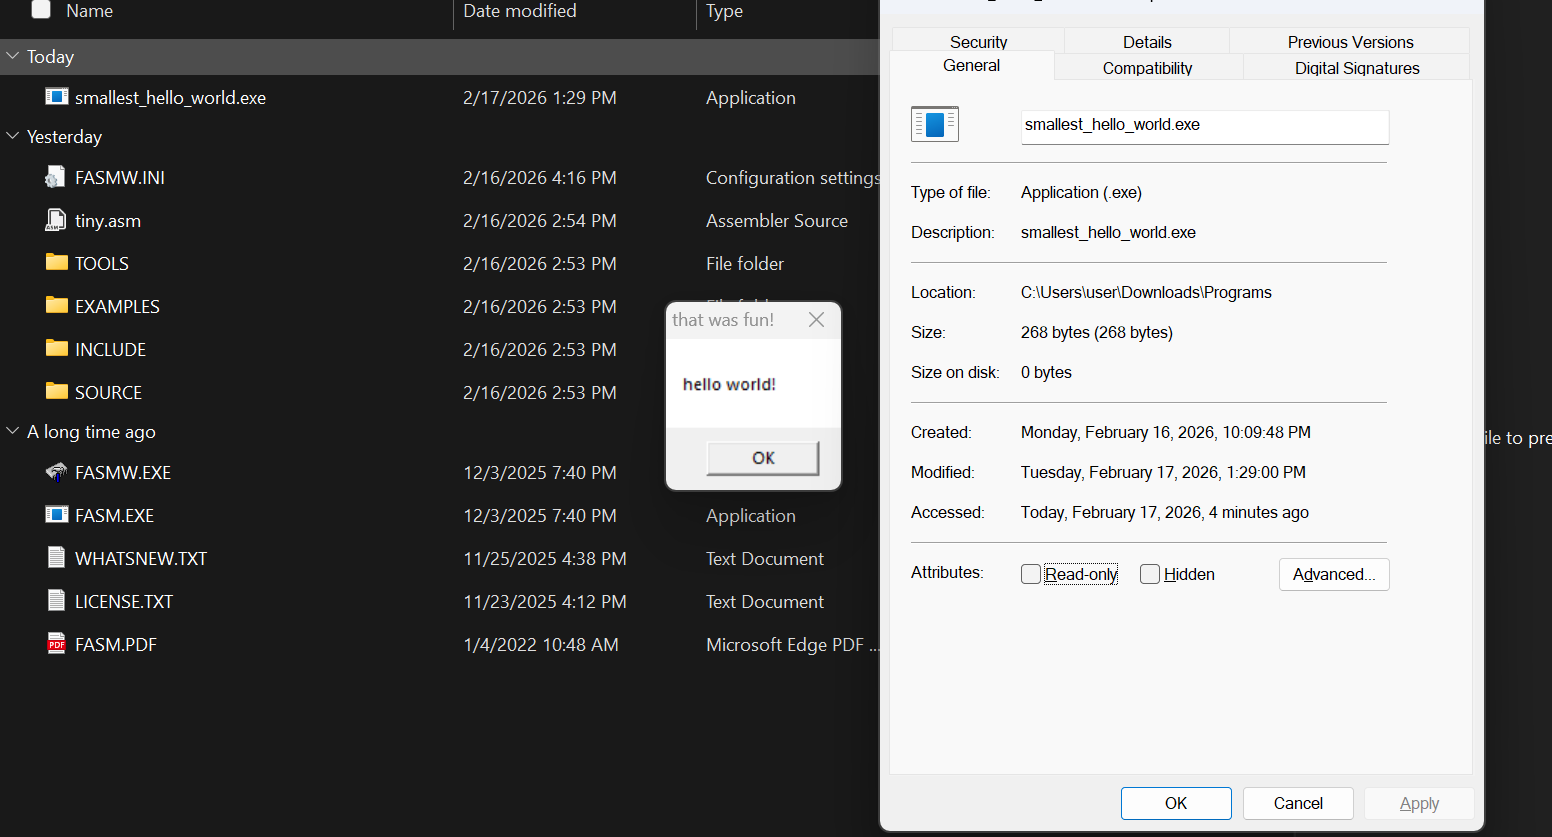Toggle the Hidden attribute checkbox
Viewport: 1552px width, 837px height.
coord(1150,574)
